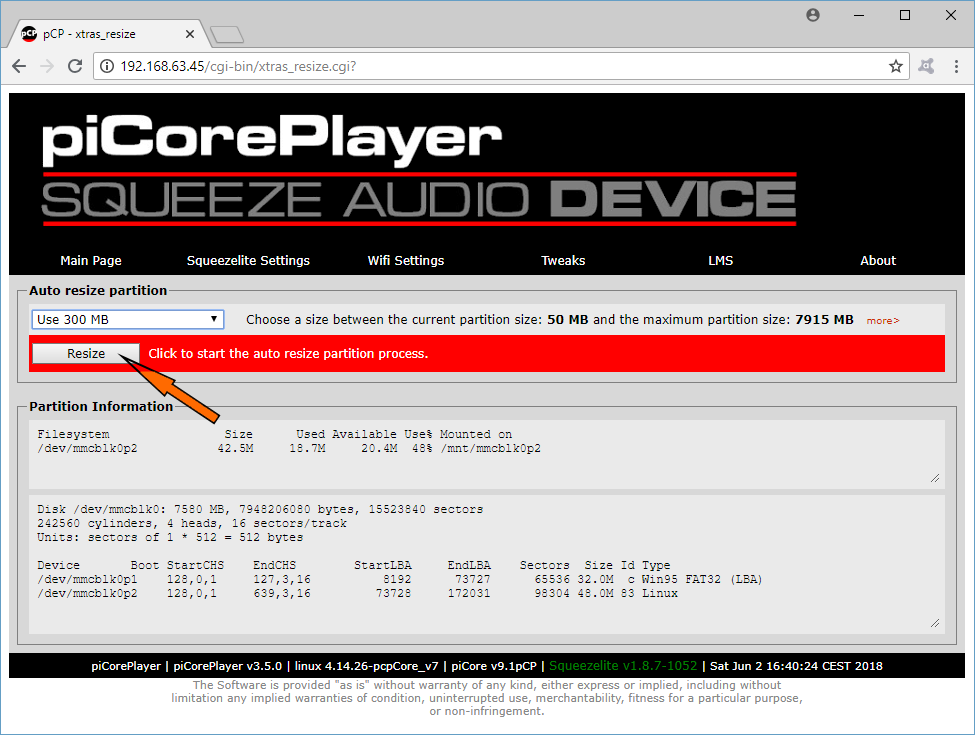Open the Chrome three-dot menu
This screenshot has width=975, height=735.
(956, 66)
